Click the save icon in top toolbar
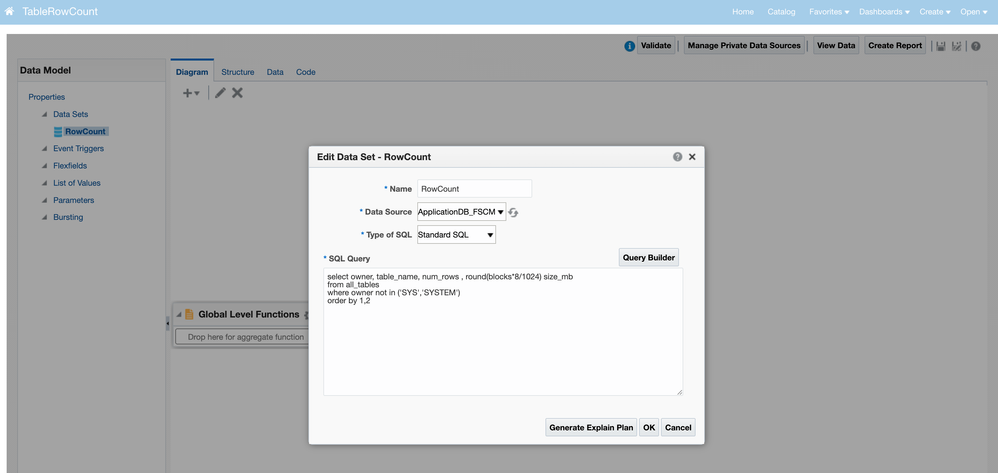This screenshot has width=998, height=473. point(940,46)
